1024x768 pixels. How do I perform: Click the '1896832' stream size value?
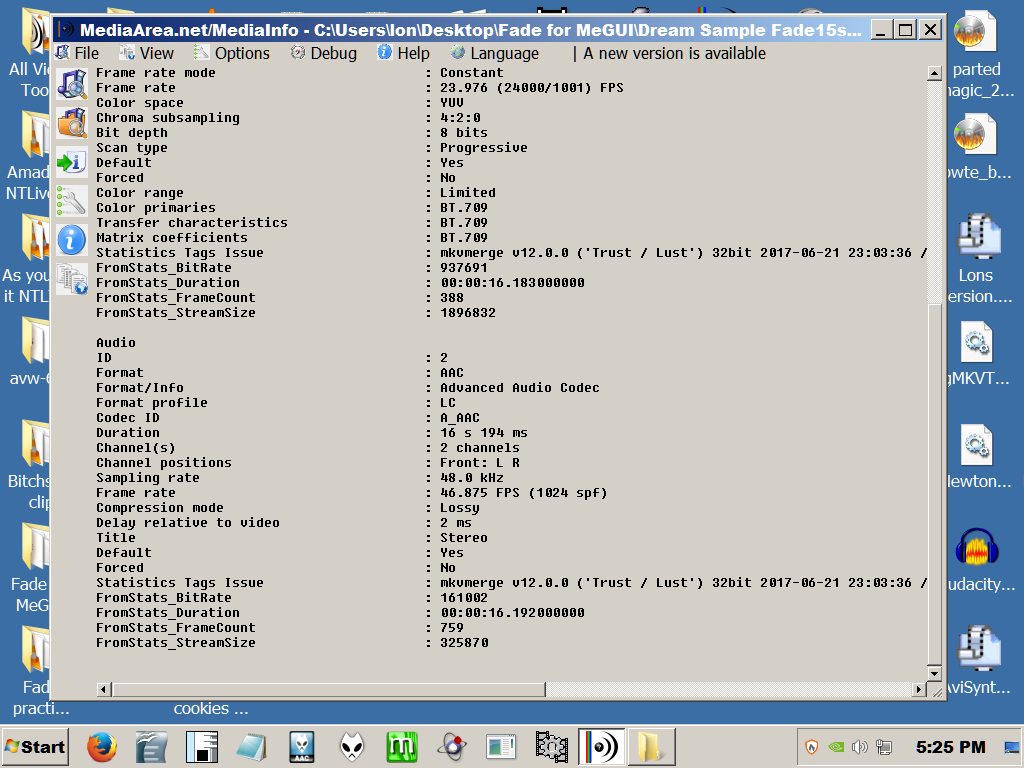tap(468, 313)
